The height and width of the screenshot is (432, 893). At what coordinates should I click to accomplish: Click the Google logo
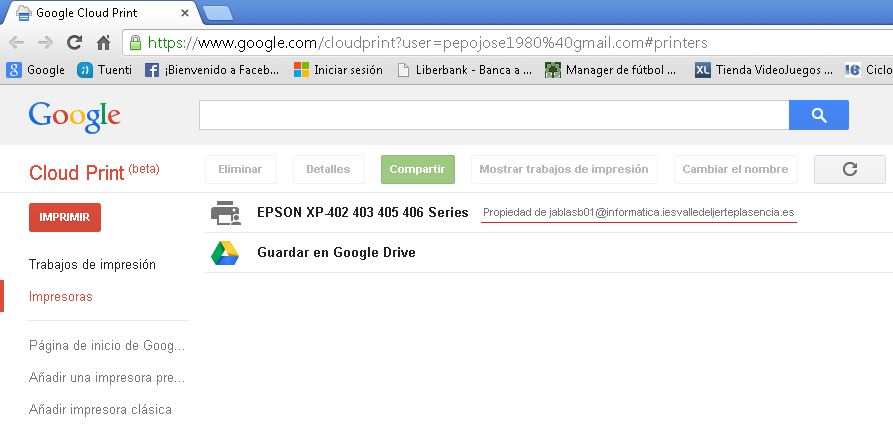75,115
